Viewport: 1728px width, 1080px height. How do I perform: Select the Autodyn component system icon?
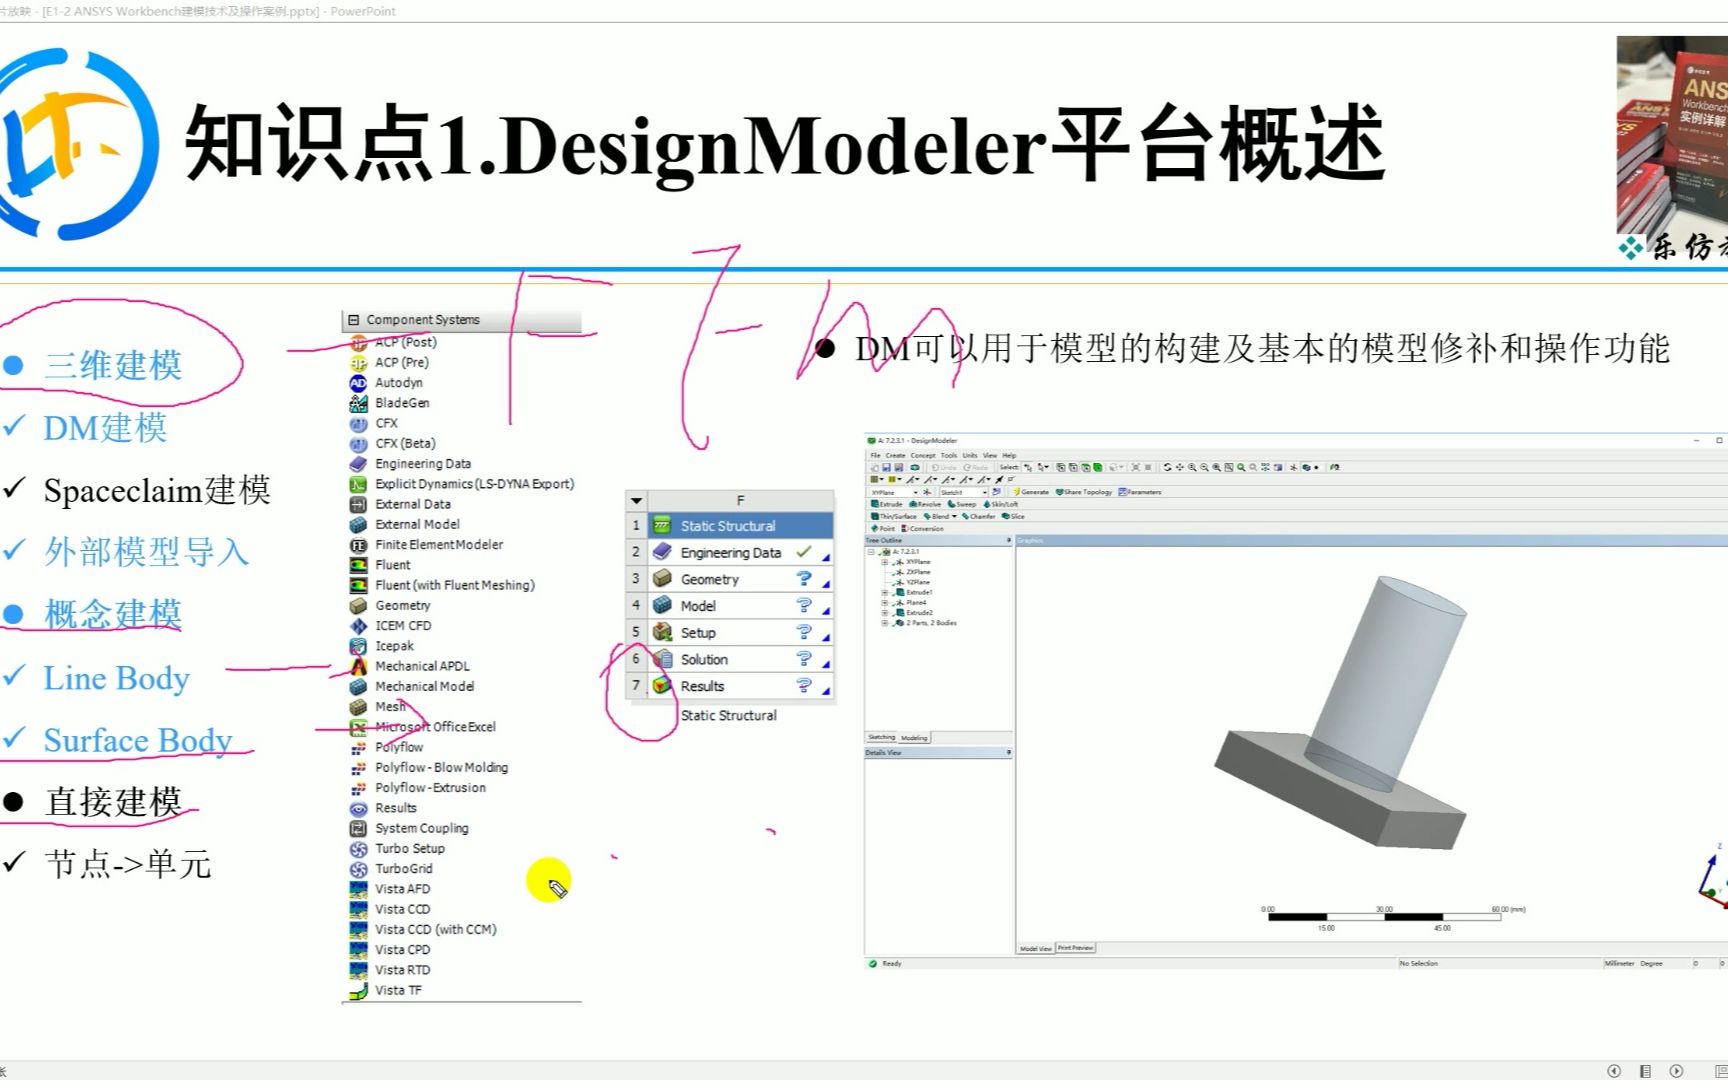pos(358,383)
